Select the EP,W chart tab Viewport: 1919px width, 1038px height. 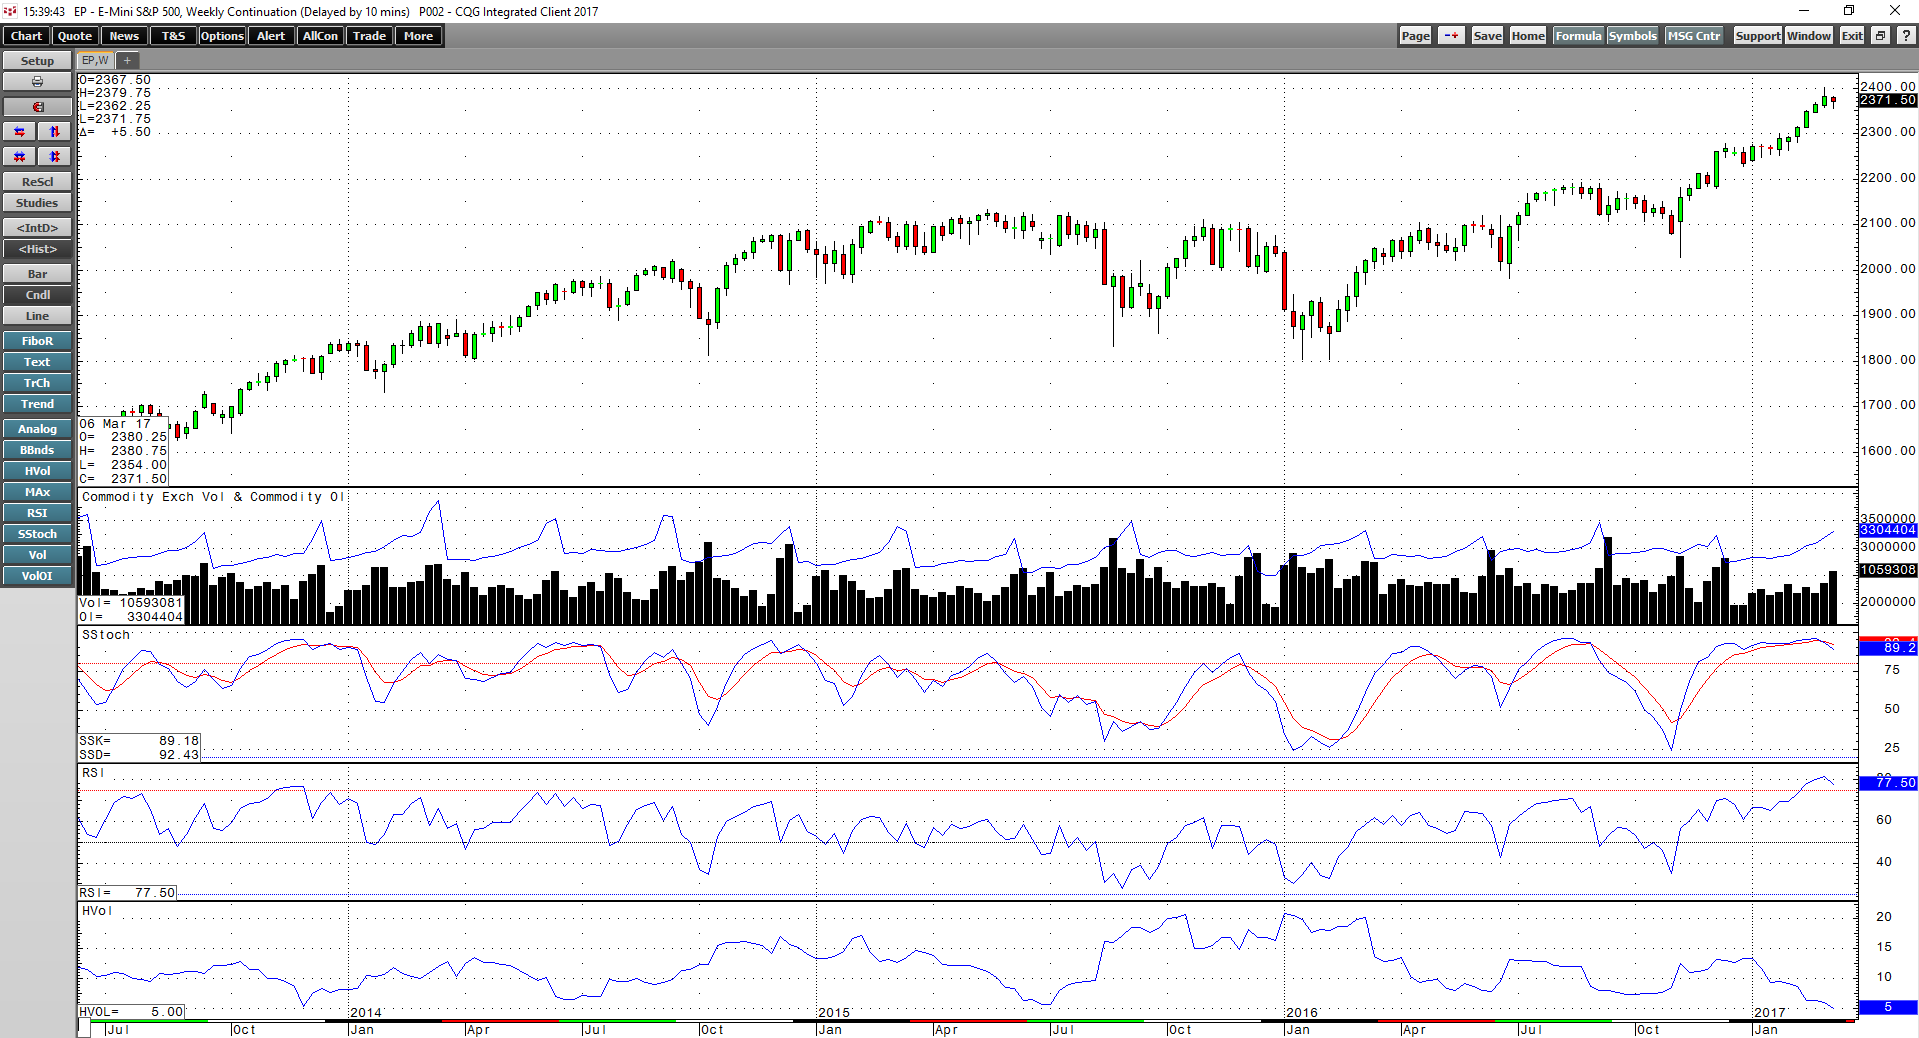click(x=95, y=61)
